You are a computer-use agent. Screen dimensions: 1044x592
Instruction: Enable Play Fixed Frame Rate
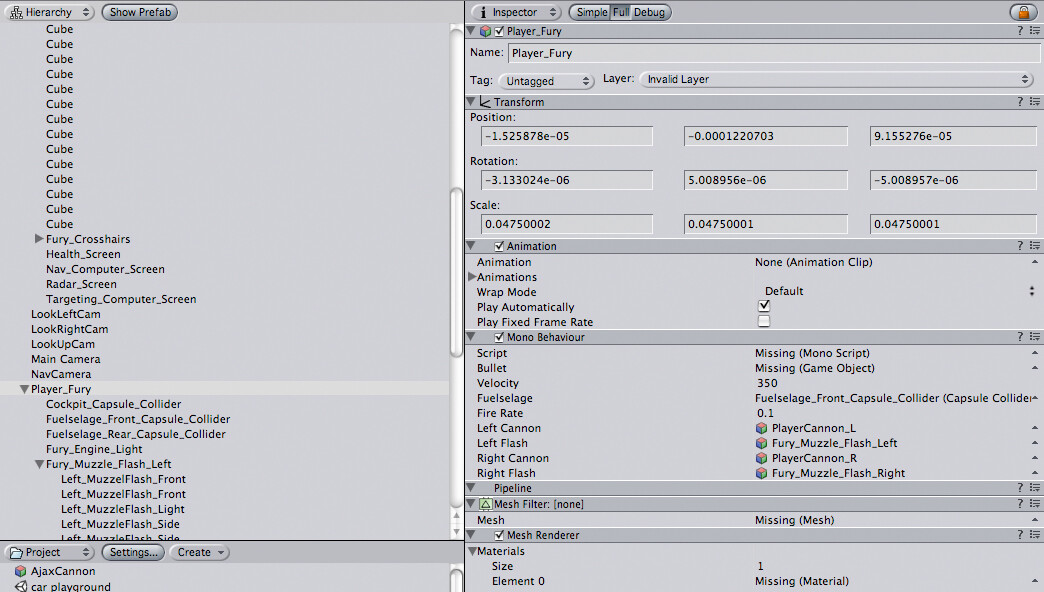click(764, 320)
